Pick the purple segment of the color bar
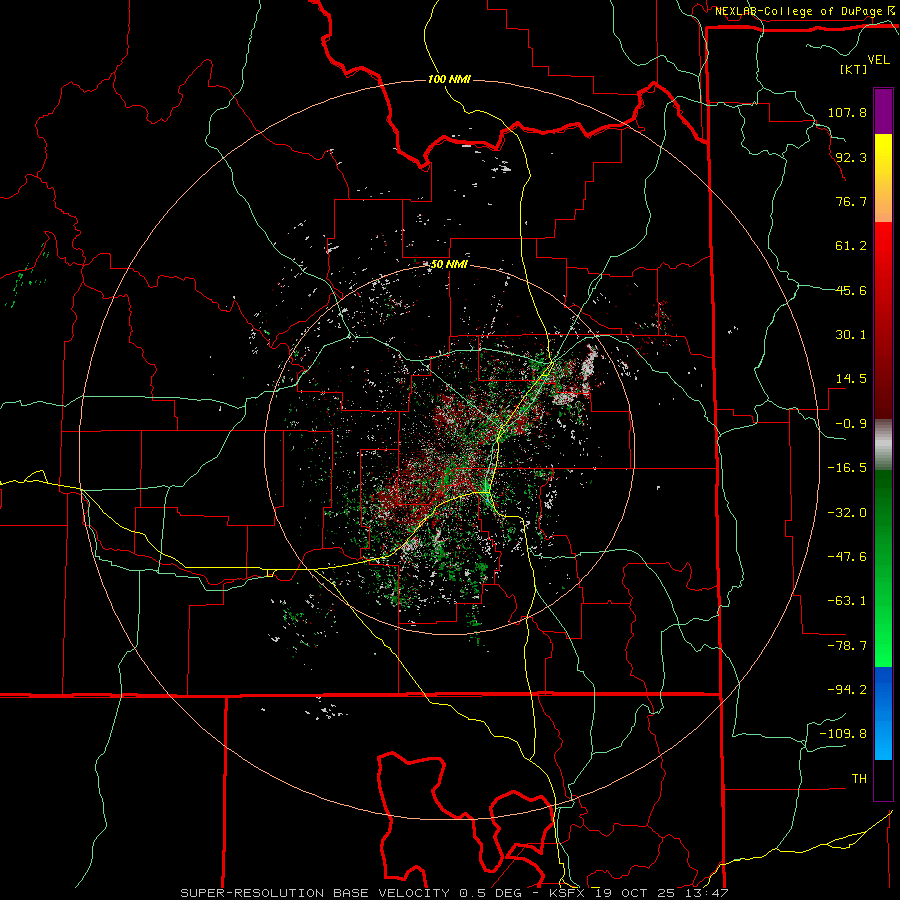This screenshot has width=900, height=900. click(883, 111)
